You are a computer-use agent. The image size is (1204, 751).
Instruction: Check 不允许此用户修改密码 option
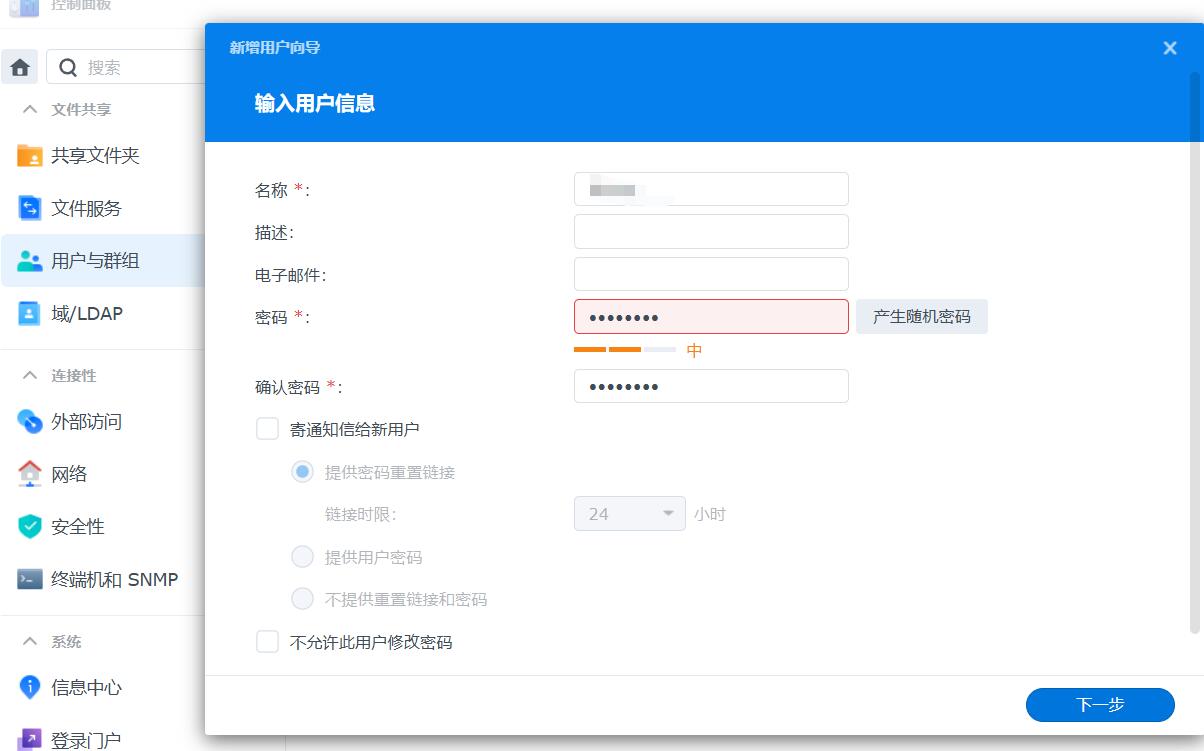tap(267, 642)
